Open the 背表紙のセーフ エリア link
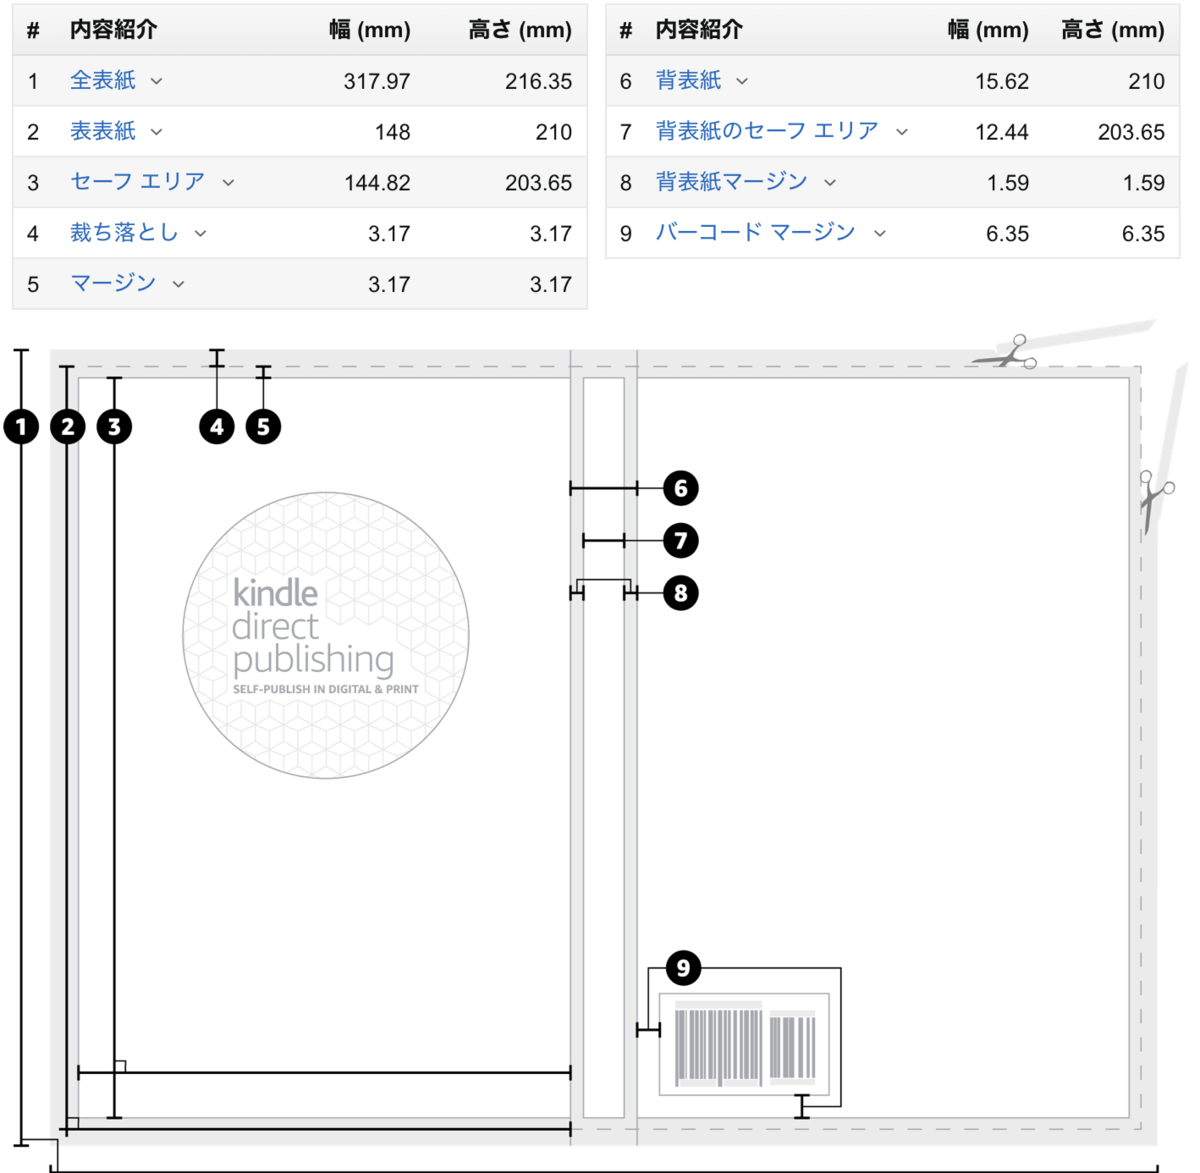Viewport: 1200px width, 1173px height. tap(767, 131)
